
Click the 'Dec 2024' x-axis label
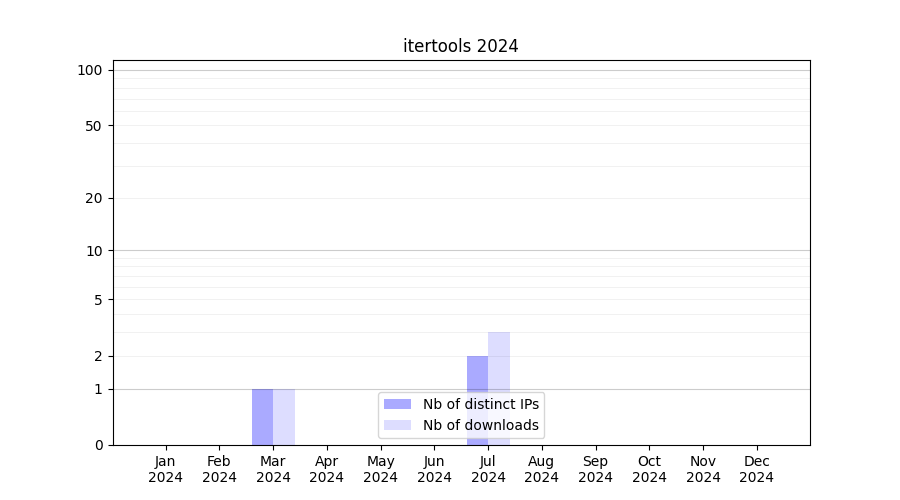pyautogui.click(x=756, y=469)
